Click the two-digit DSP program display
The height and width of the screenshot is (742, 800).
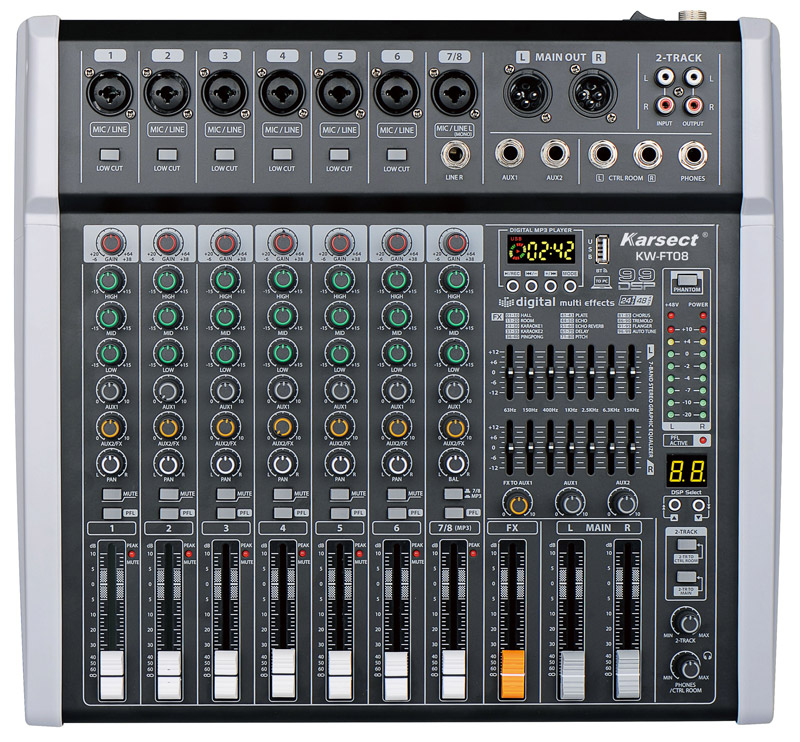(x=686, y=471)
